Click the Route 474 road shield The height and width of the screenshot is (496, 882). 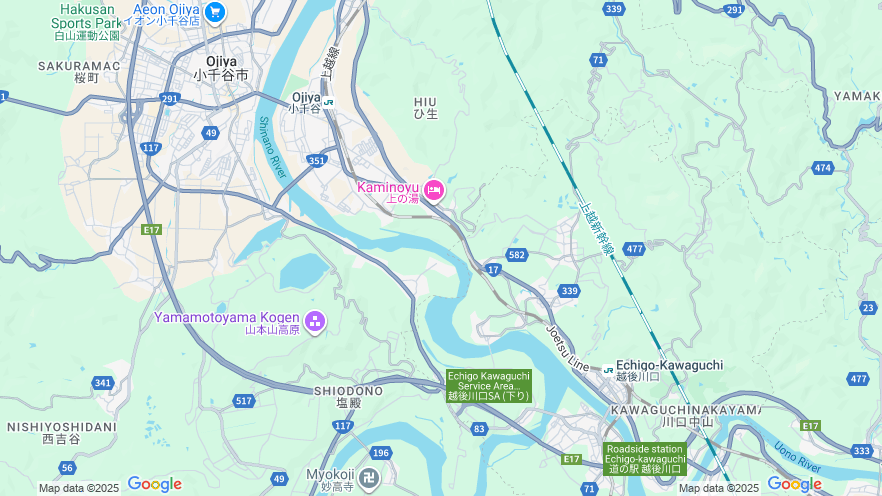[x=823, y=168]
